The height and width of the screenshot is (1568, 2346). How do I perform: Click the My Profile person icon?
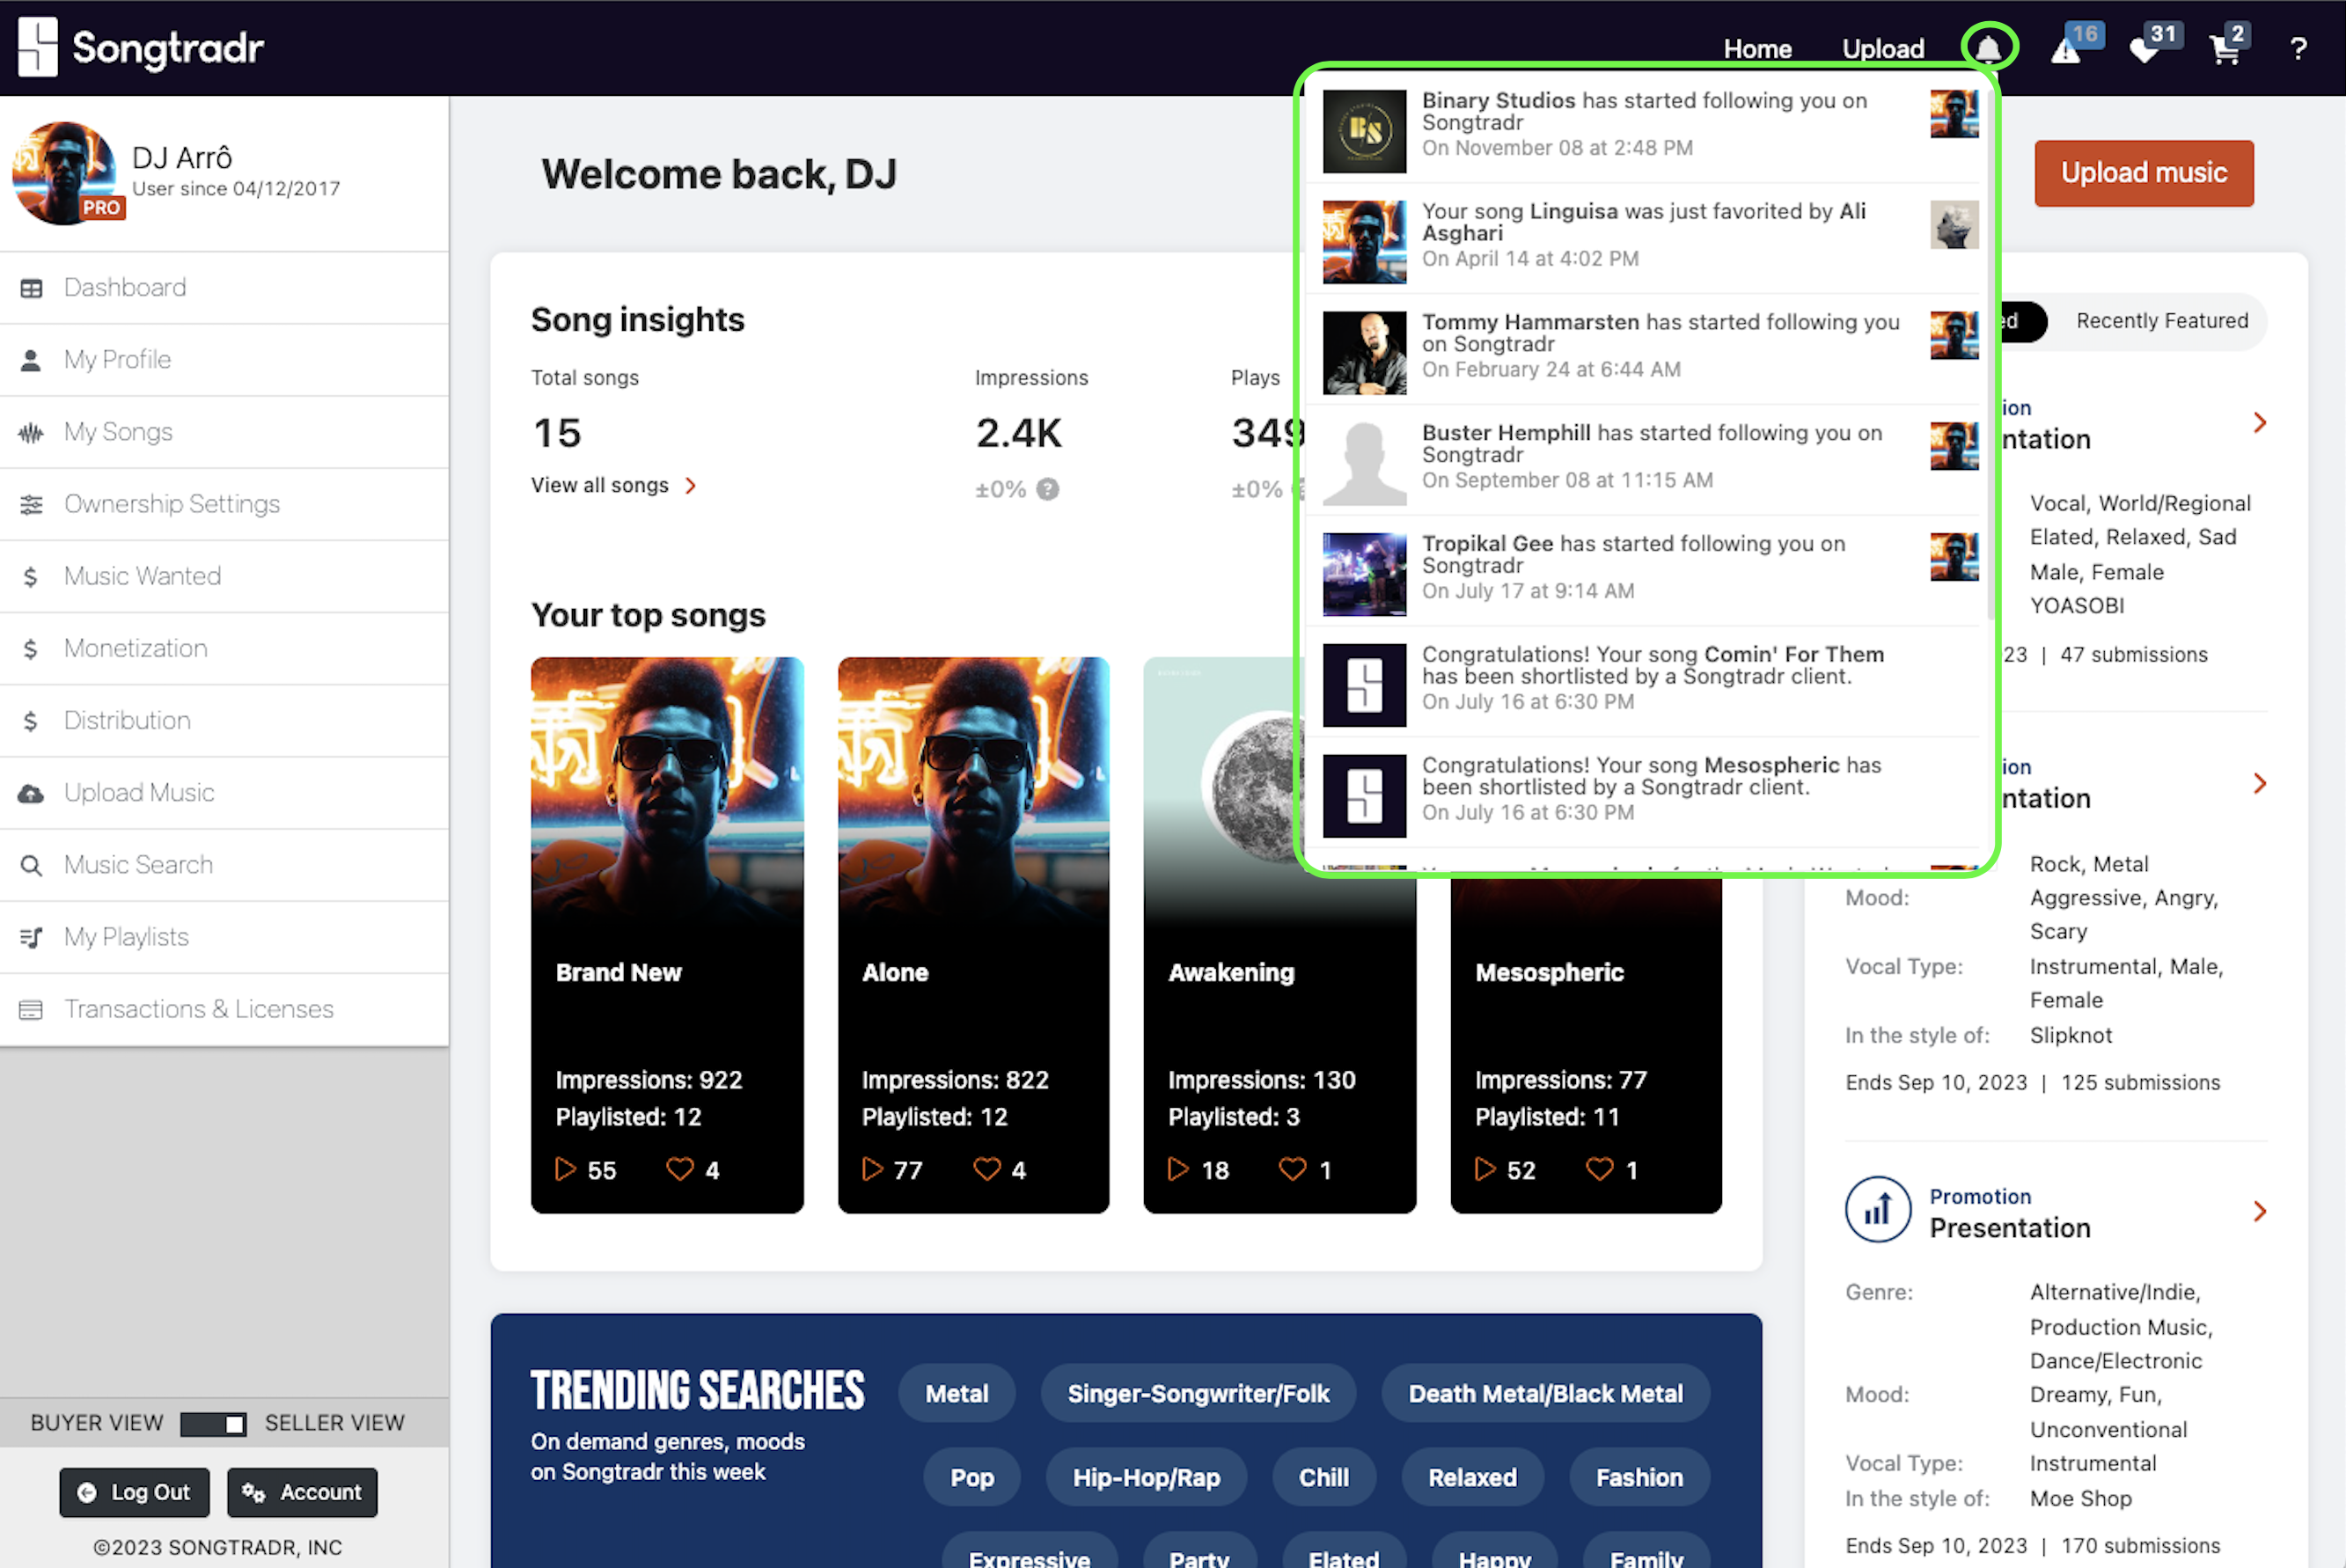pos(31,360)
